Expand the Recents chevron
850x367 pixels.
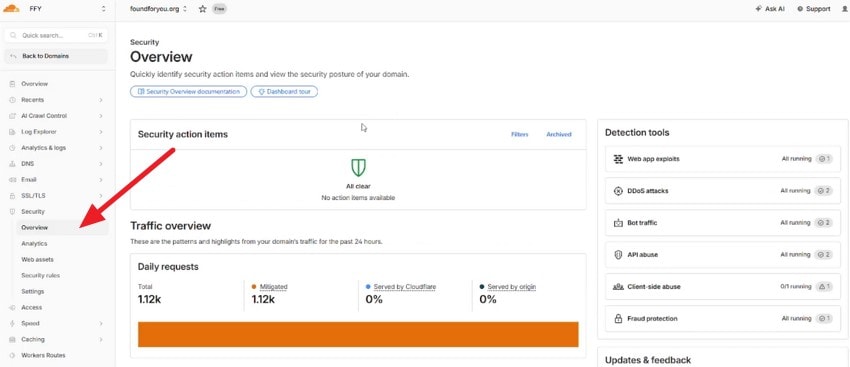(101, 100)
